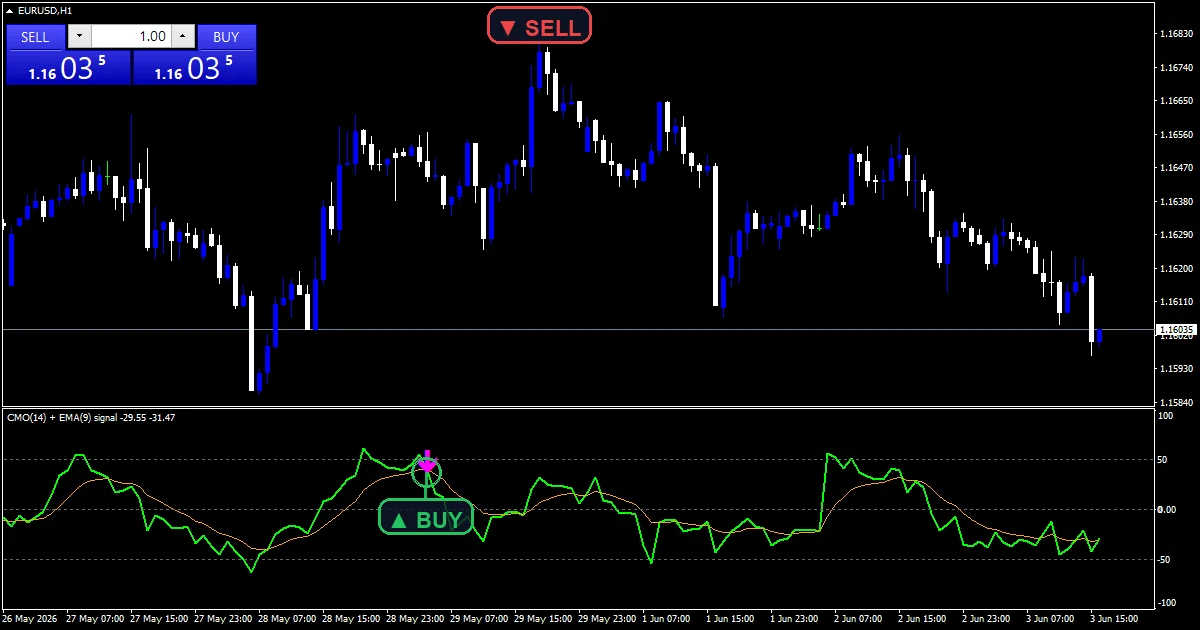Click the 1.15840 price axis label
This screenshot has width=1200, height=630.
1175,402
